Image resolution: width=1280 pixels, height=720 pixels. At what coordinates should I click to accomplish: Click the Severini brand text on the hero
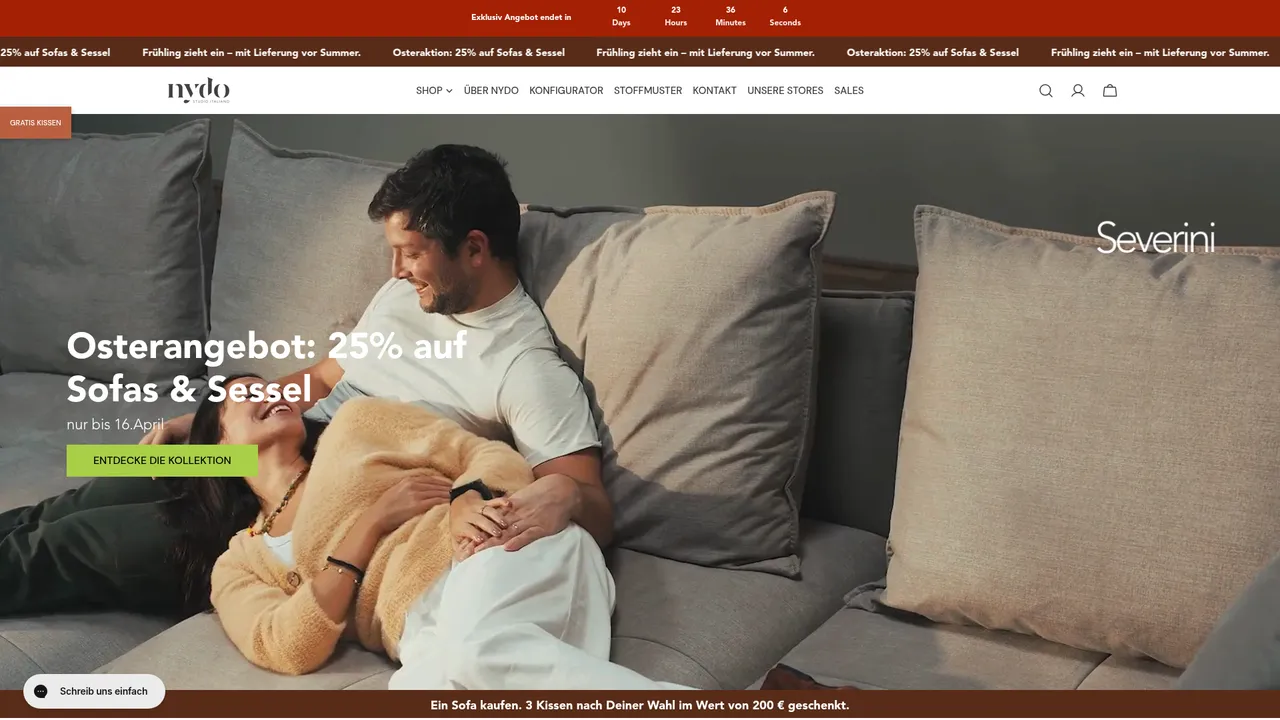click(x=1155, y=238)
